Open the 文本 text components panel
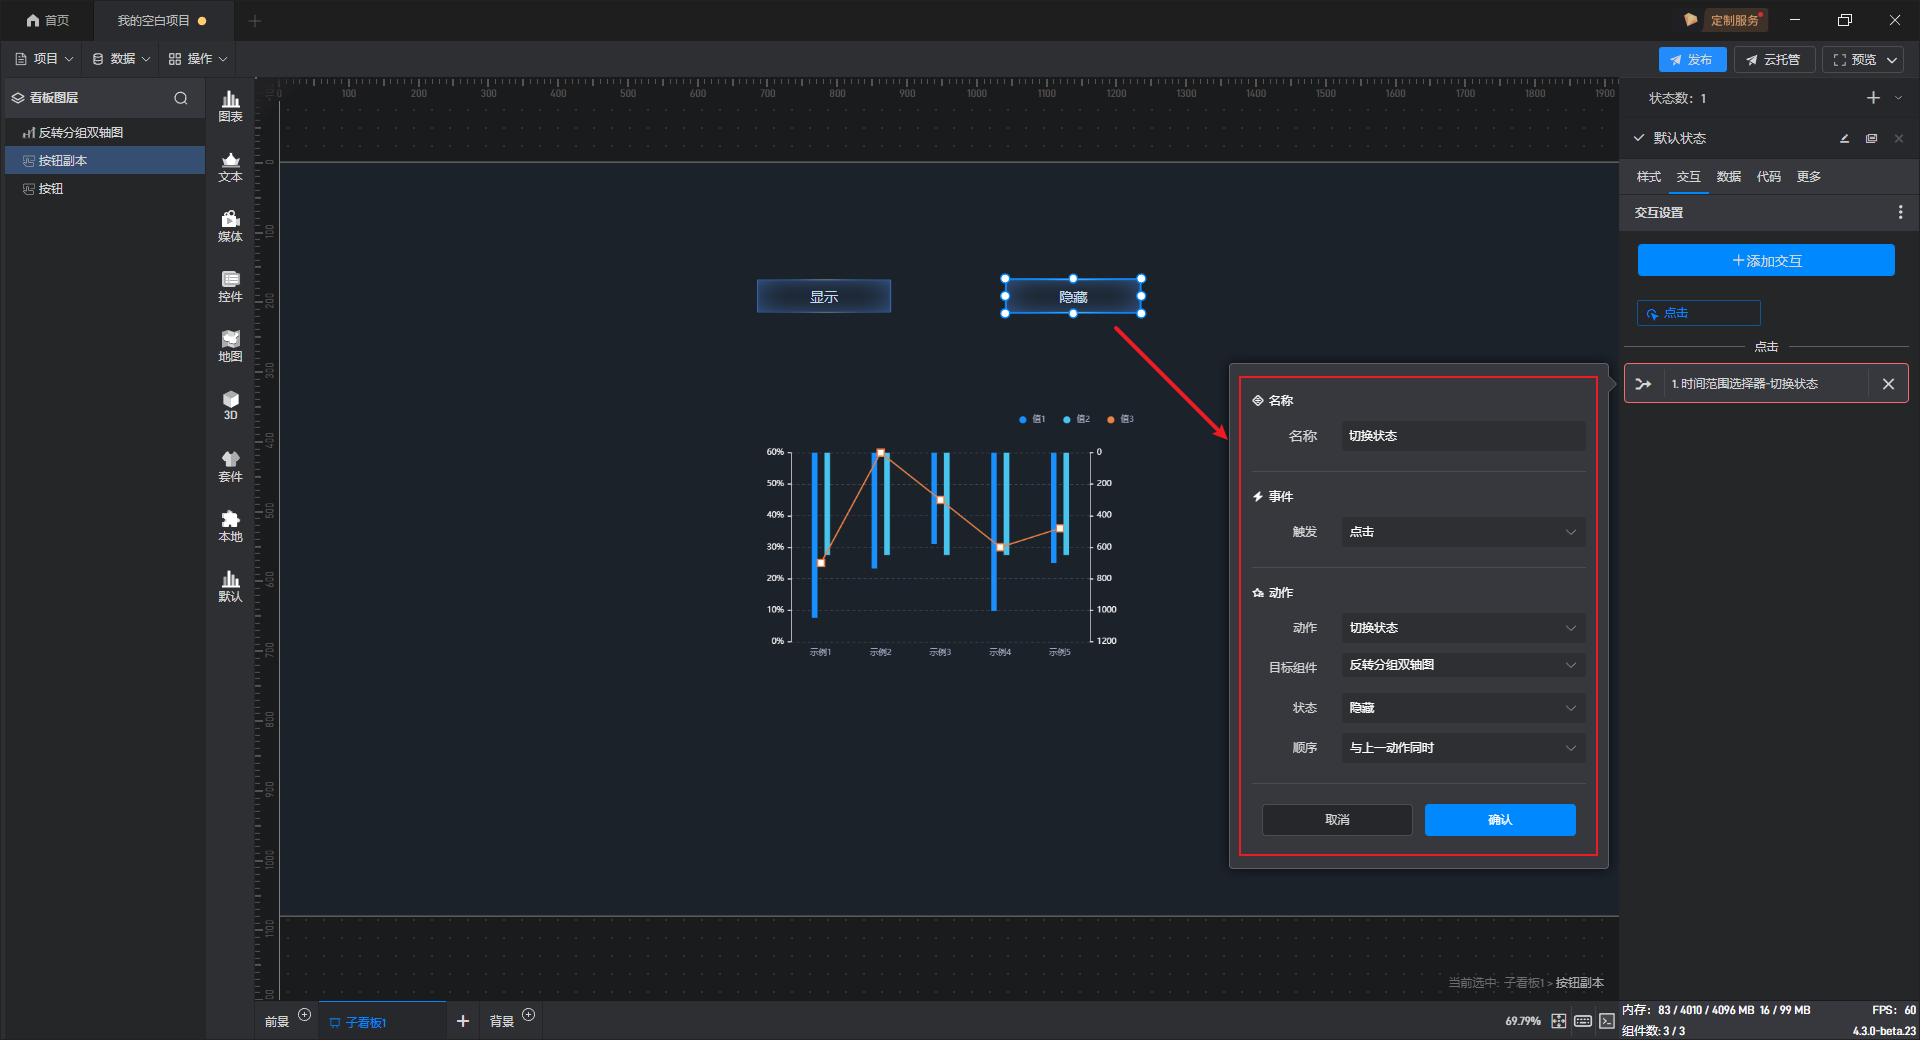The width and height of the screenshot is (1920, 1040). [x=230, y=166]
